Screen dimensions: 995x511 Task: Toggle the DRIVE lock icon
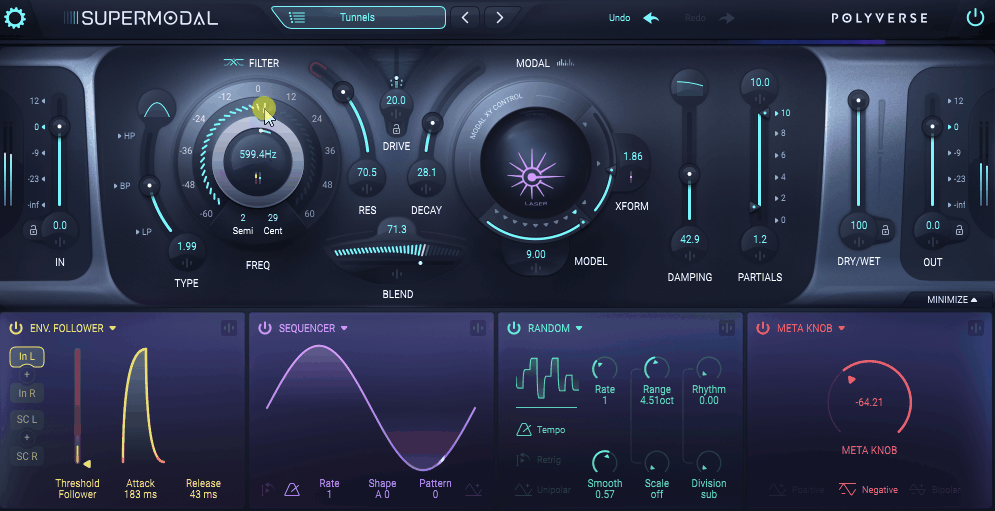396,129
